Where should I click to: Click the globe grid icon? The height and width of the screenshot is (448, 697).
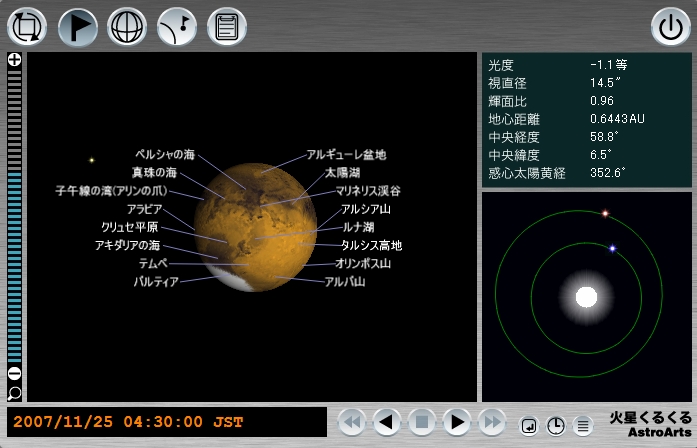click(127, 27)
